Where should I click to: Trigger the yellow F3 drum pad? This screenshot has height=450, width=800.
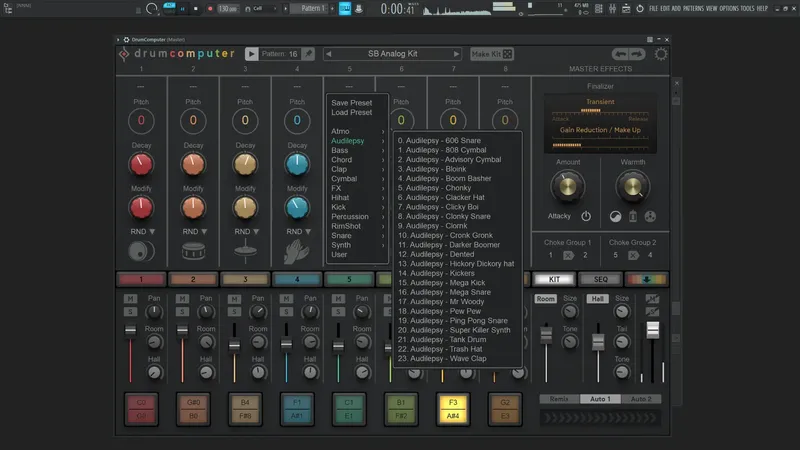click(453, 409)
